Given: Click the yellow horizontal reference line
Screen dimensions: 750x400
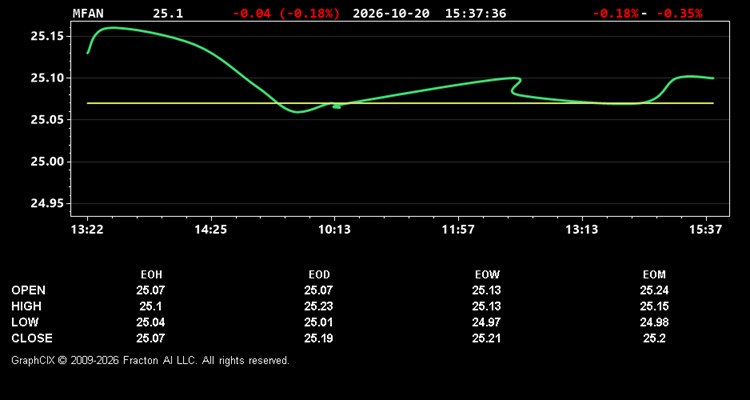Looking at the screenshot, I should 400,103.
